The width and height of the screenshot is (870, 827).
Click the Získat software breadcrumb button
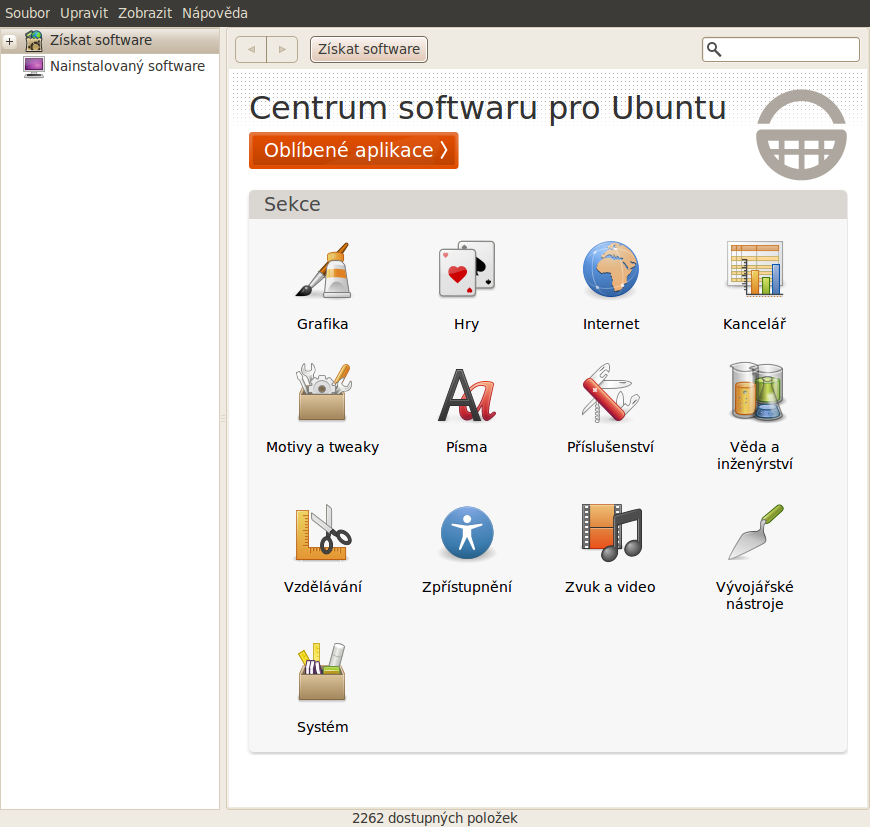pyautogui.click(x=369, y=49)
